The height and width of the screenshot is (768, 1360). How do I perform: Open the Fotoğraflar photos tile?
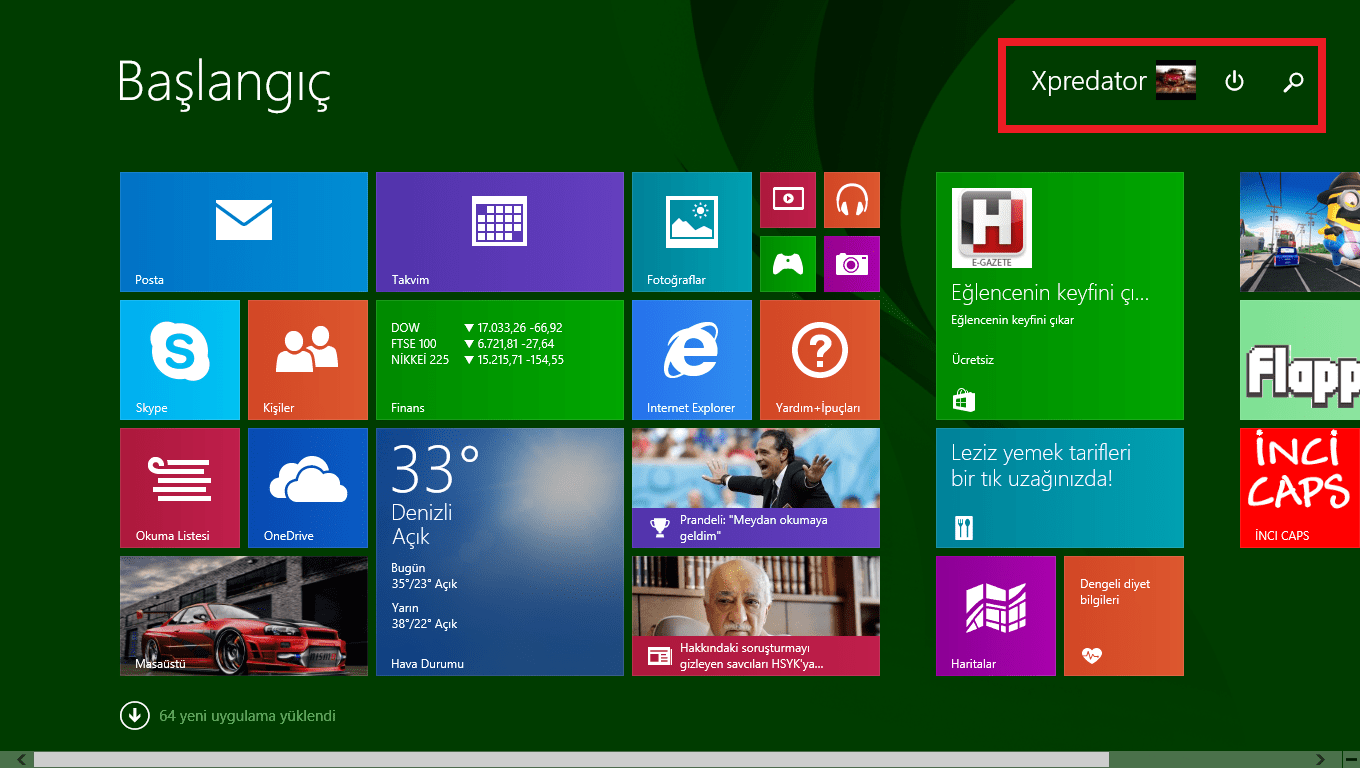point(692,232)
